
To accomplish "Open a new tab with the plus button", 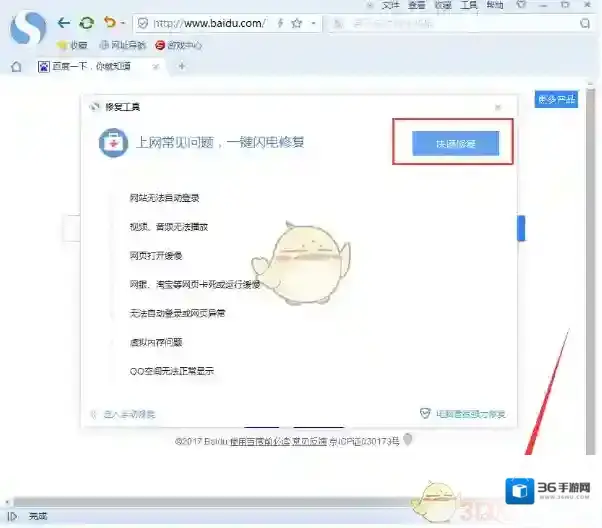I will tap(182, 66).
